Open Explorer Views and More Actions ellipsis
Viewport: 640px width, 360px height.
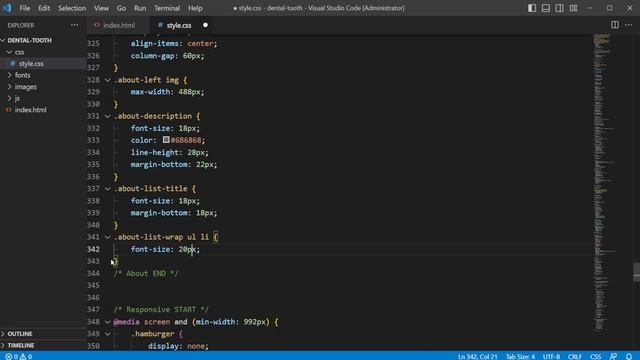click(x=74, y=25)
